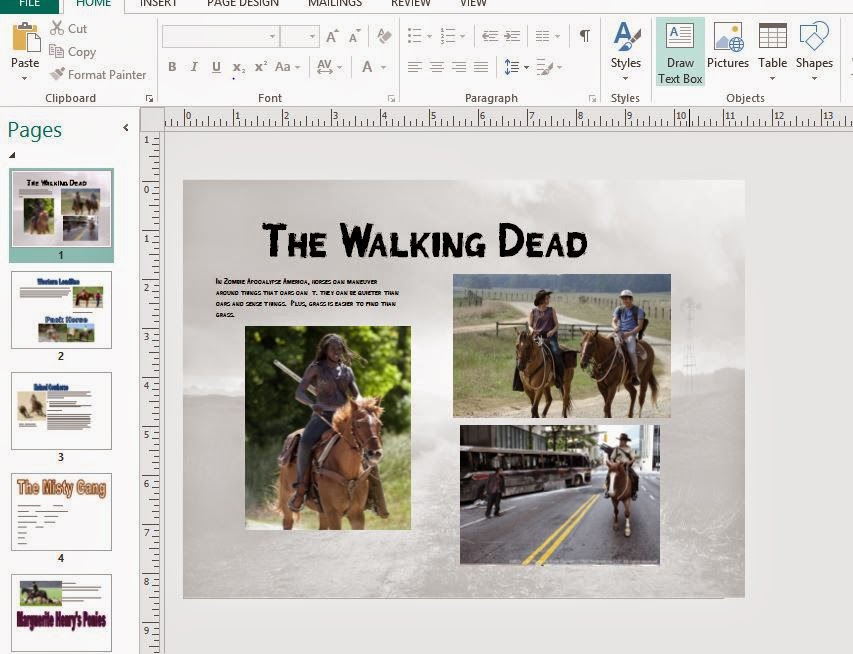This screenshot has width=853, height=654.
Task: Open Line Spacing dropdown
Action: click(516, 67)
